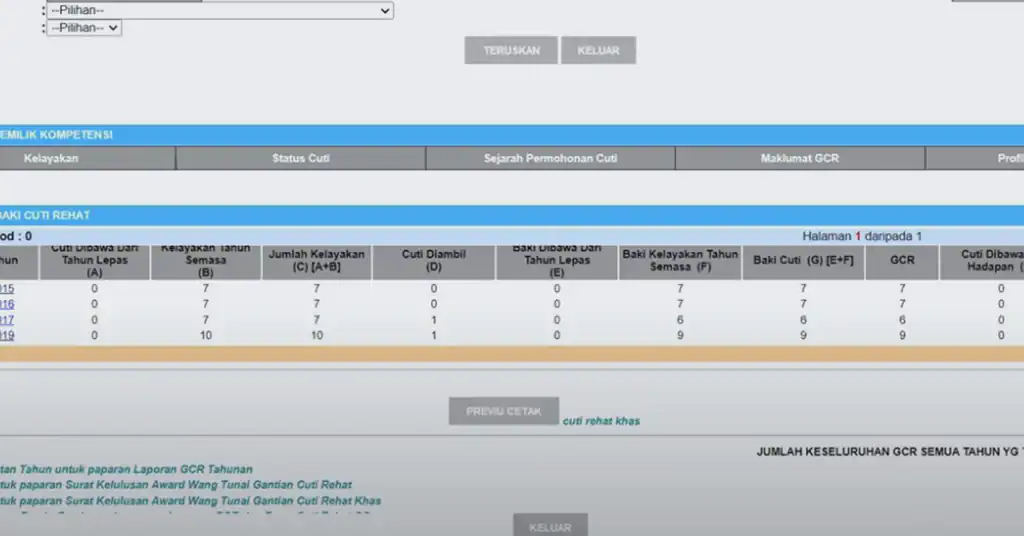Click the Baki Cuti (G) [E+F] header

coord(803,260)
